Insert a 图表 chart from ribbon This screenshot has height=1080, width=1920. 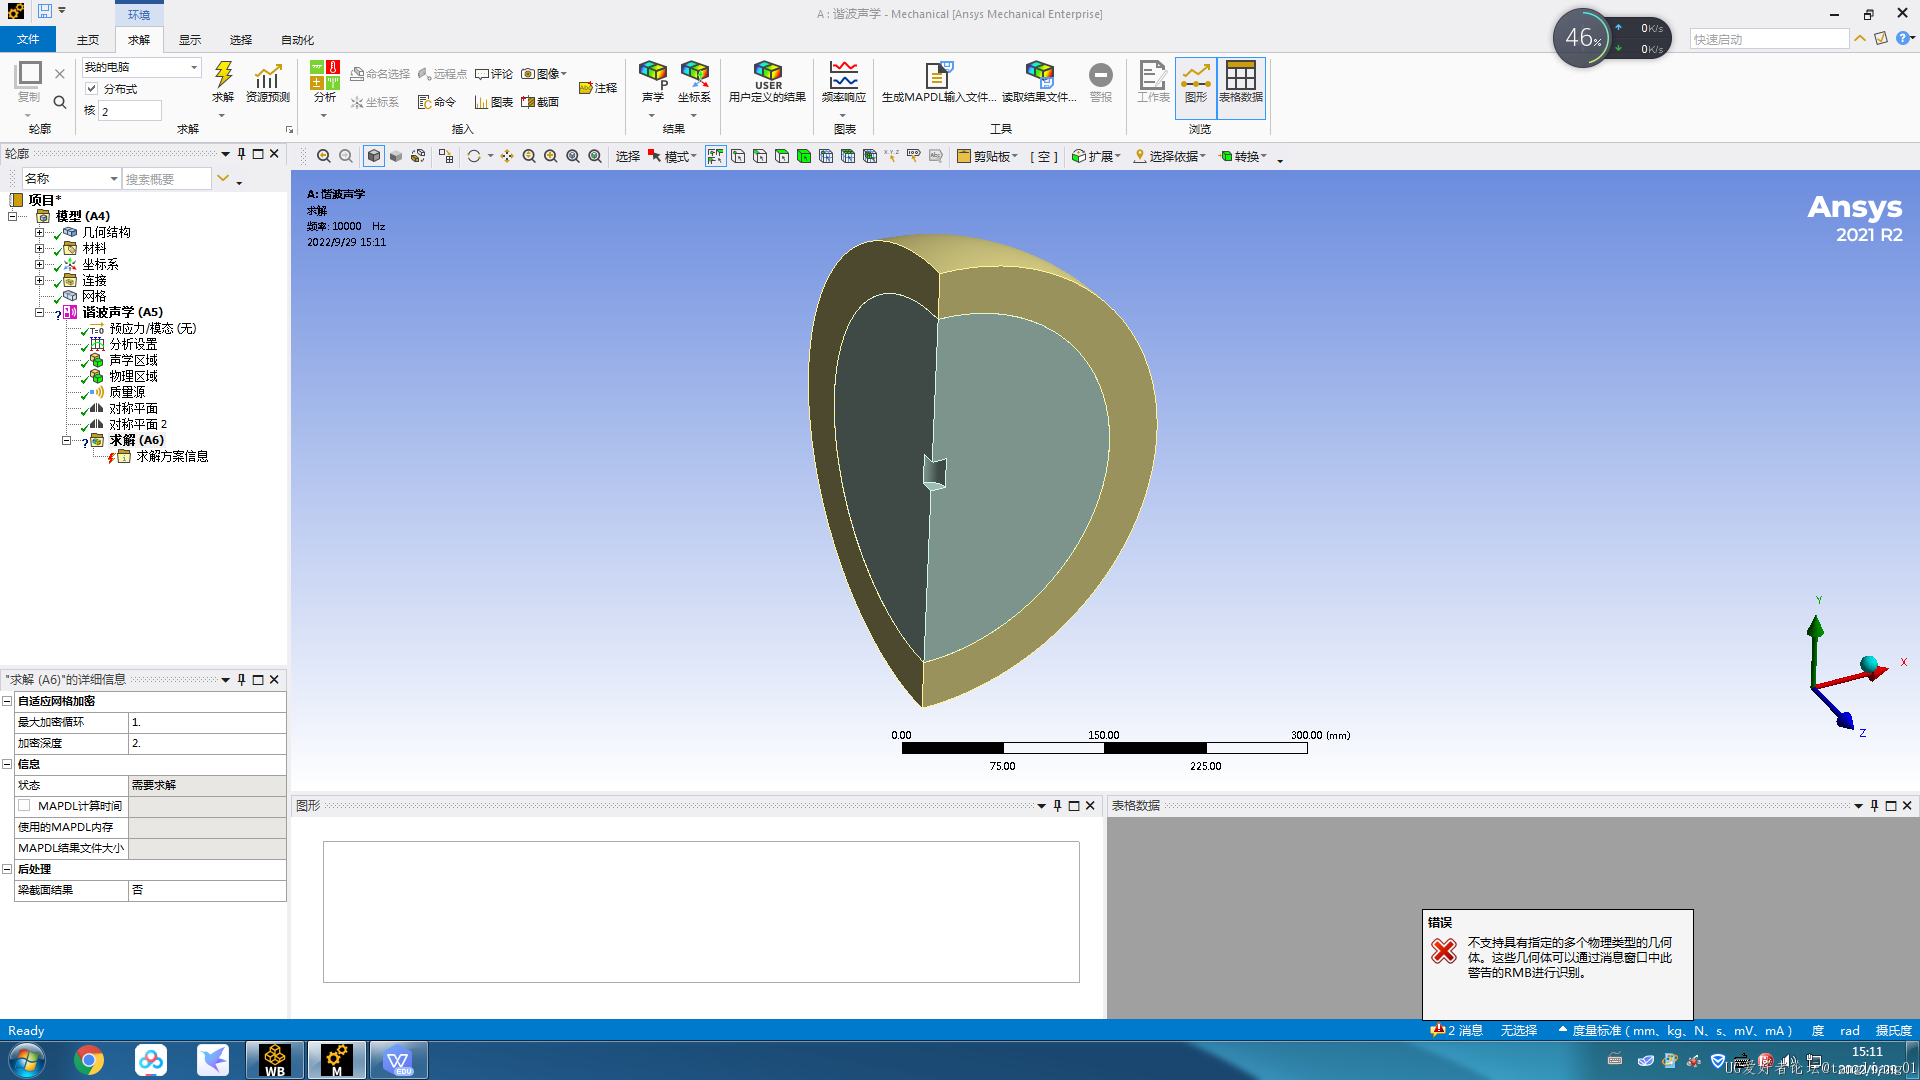point(494,102)
